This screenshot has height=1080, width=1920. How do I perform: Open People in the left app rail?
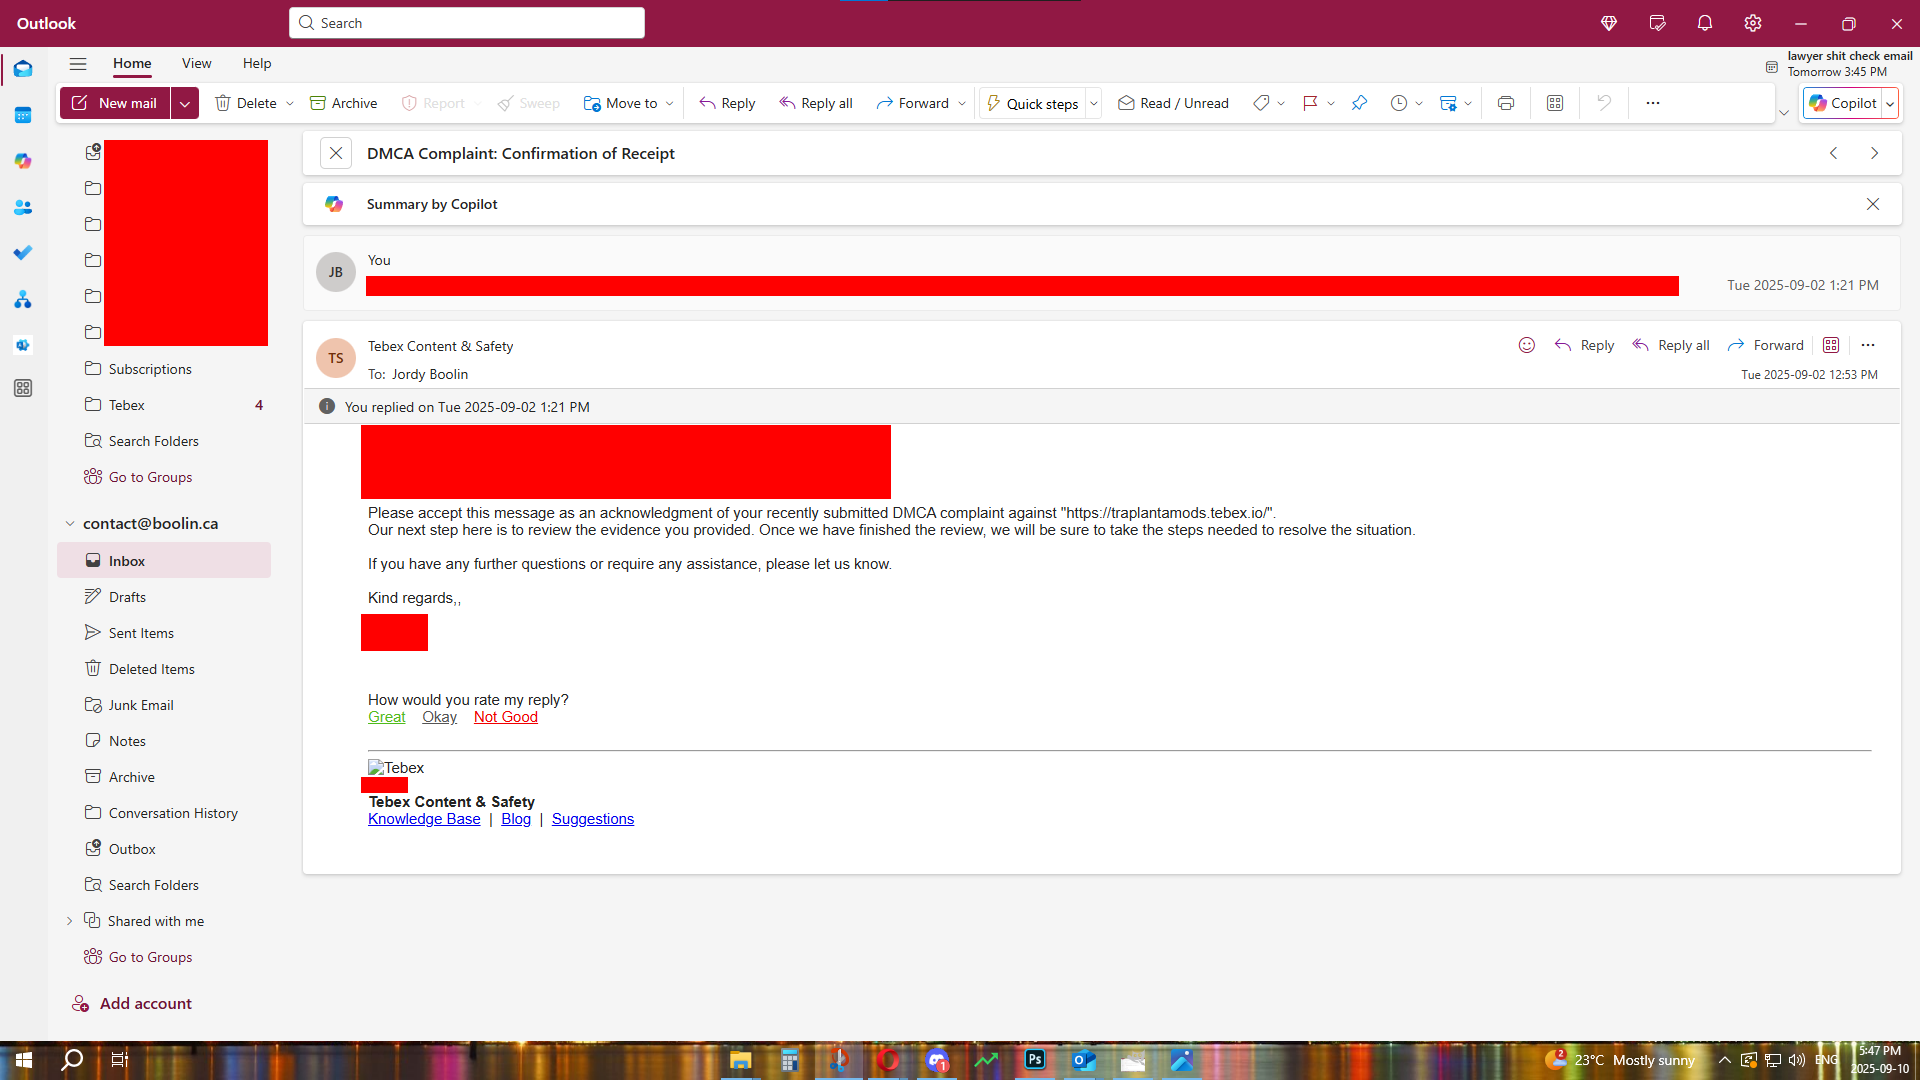23,207
